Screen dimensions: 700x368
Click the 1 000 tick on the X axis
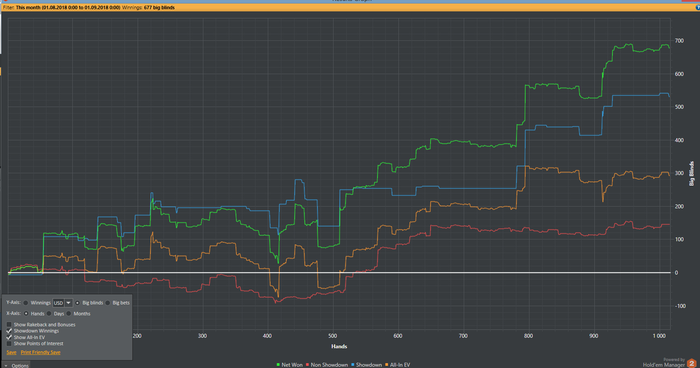(x=659, y=336)
